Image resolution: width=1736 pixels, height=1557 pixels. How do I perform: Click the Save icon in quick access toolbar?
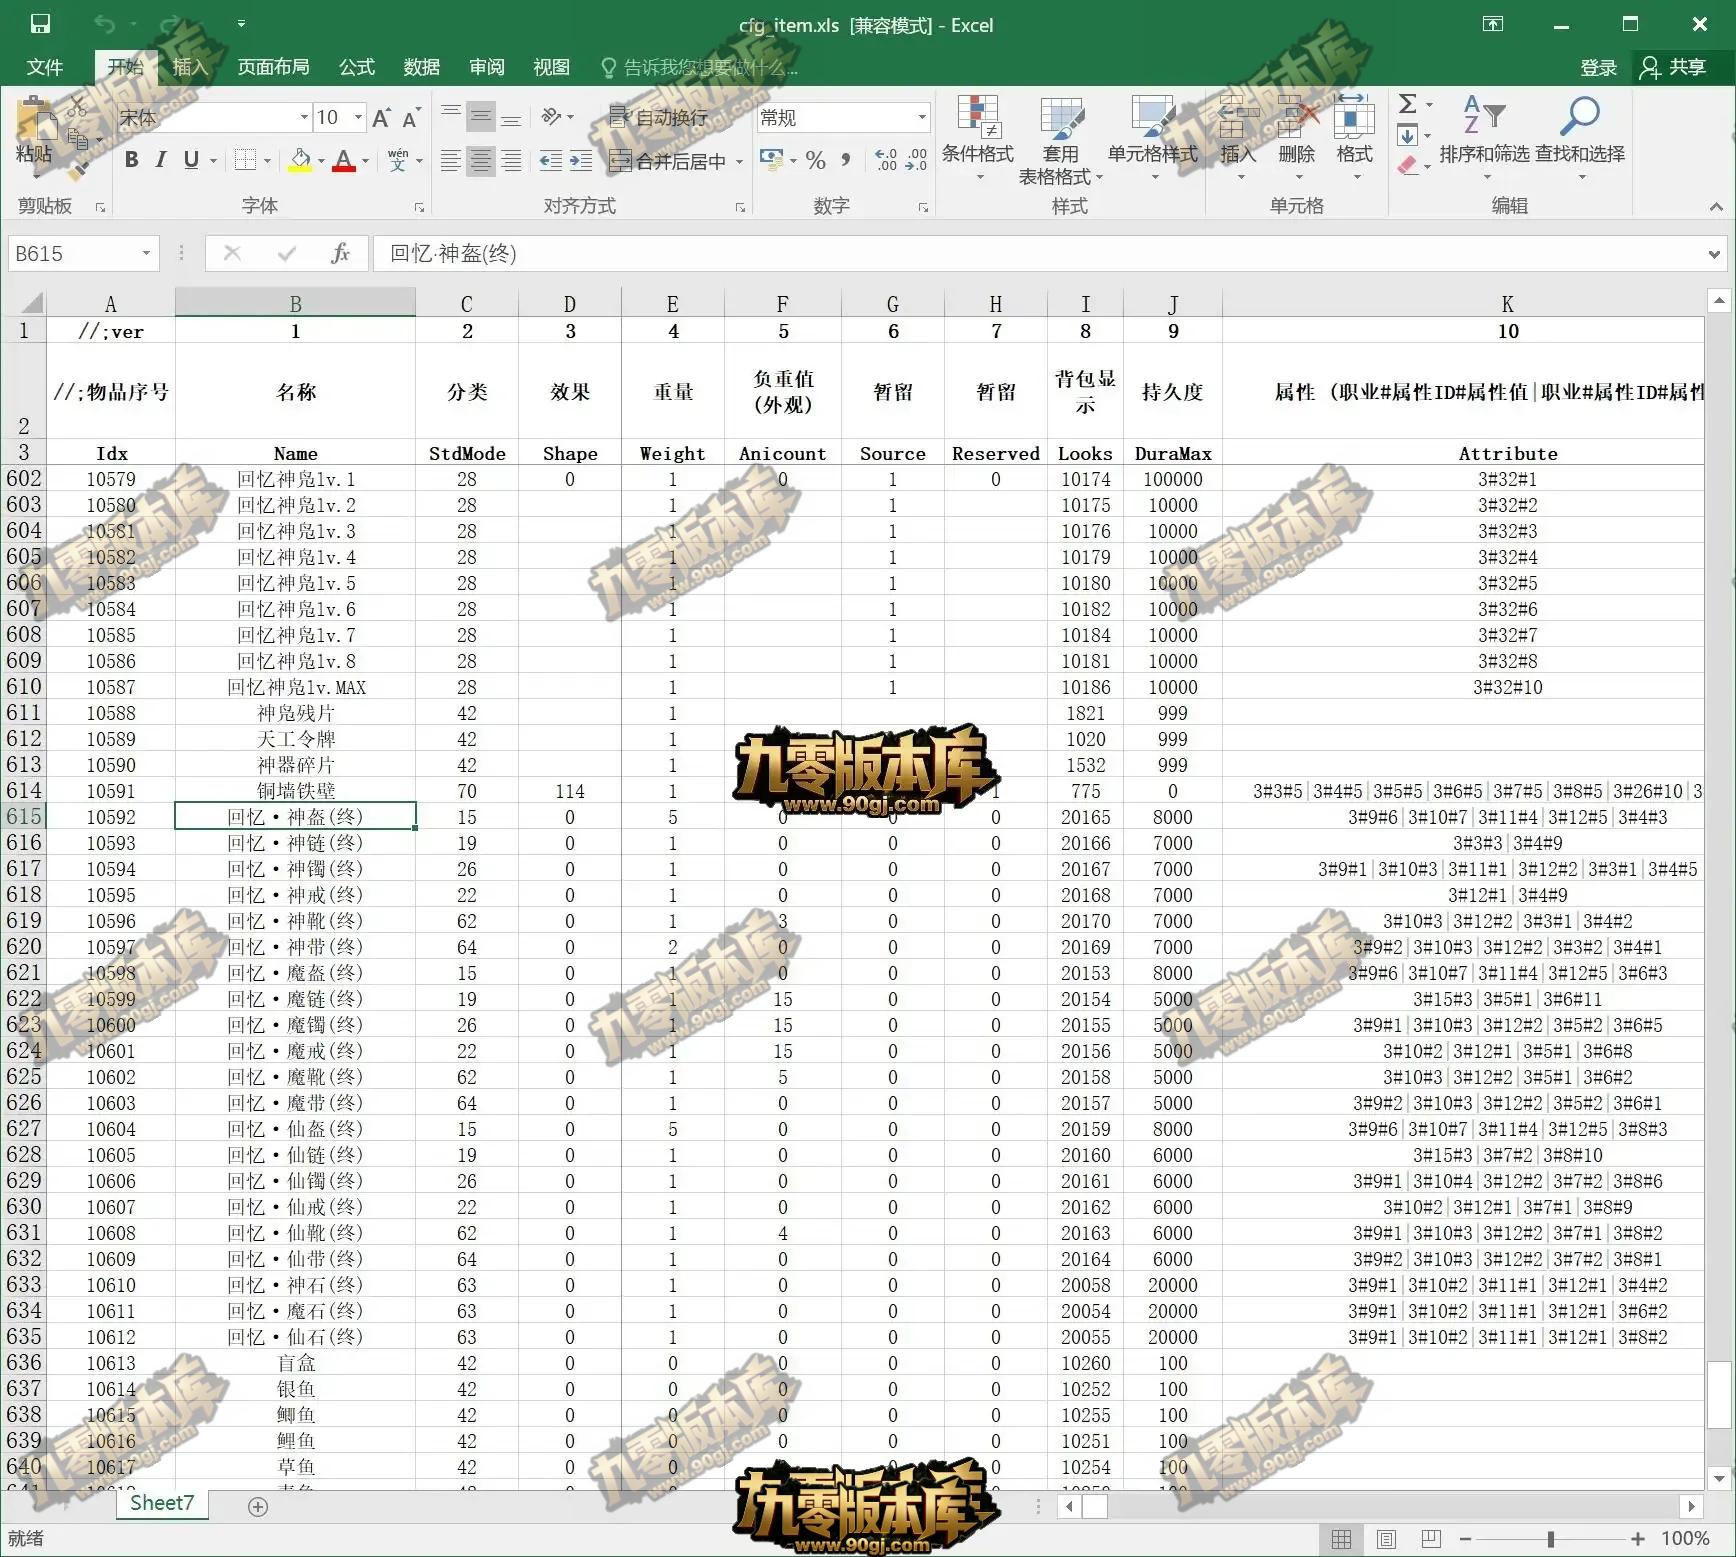[x=40, y=24]
